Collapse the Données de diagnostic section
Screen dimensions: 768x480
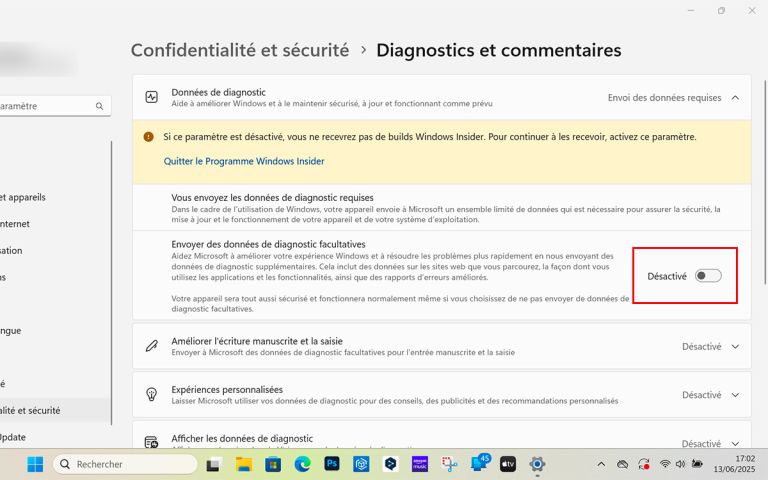pyautogui.click(x=736, y=98)
